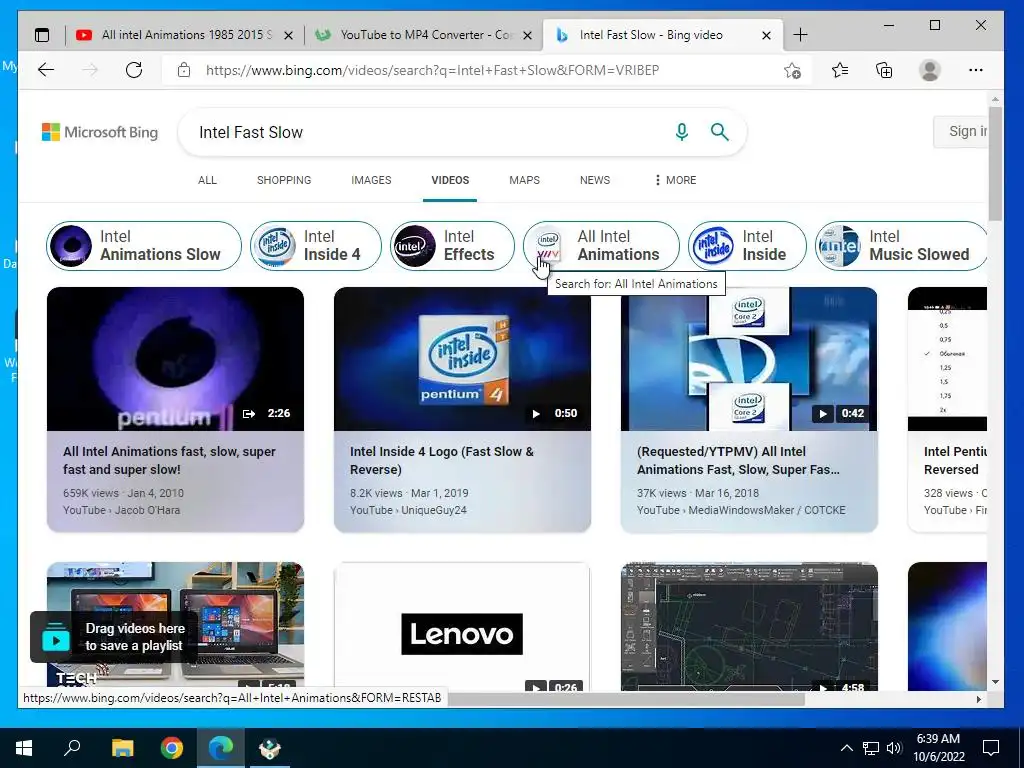
Task: Open Windows taskbar search
Action: (x=72, y=748)
